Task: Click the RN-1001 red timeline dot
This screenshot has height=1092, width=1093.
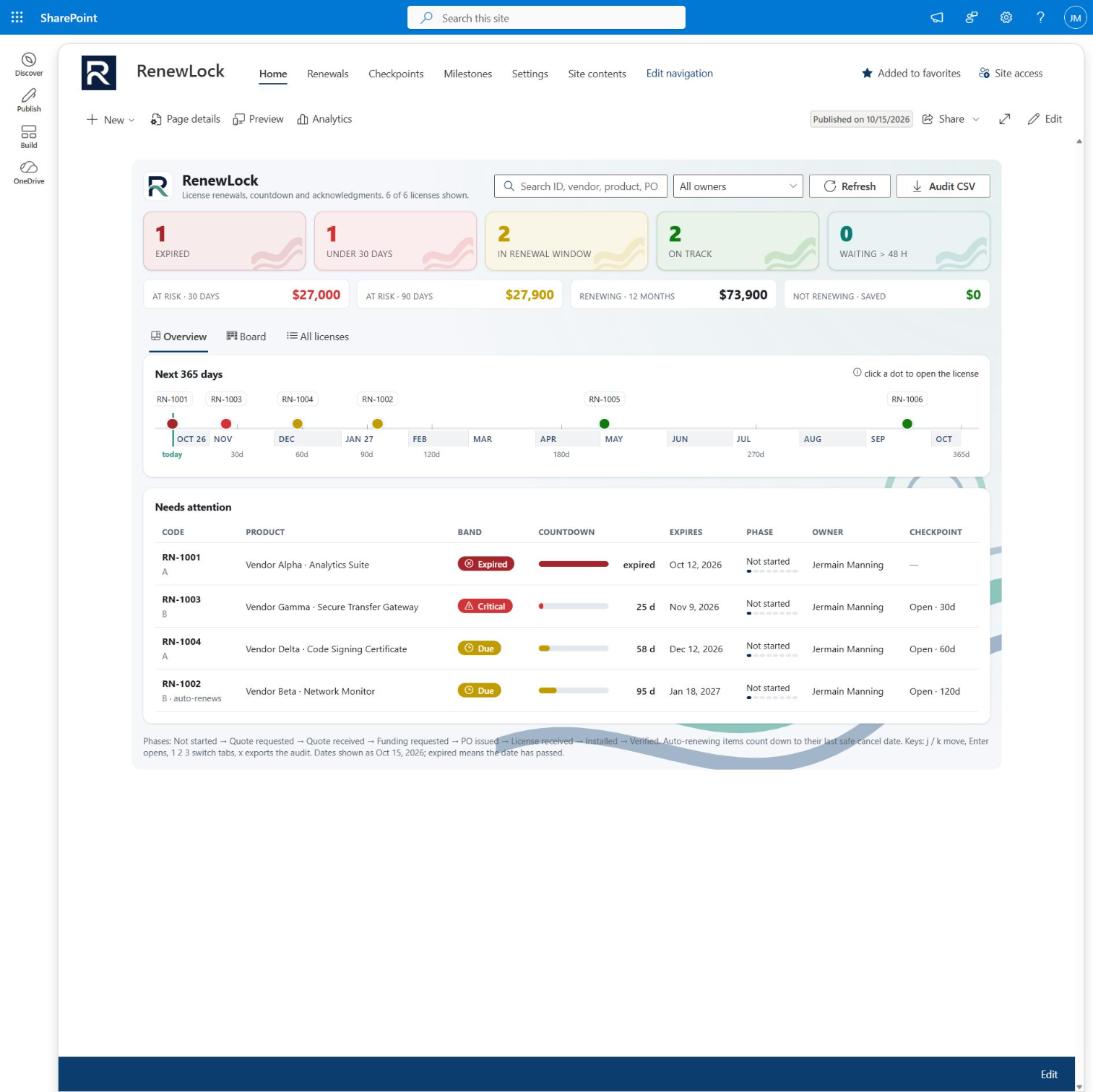Action: tap(172, 424)
